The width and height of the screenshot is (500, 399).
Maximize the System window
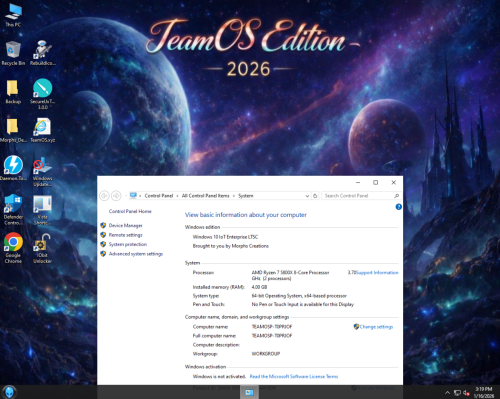376,182
